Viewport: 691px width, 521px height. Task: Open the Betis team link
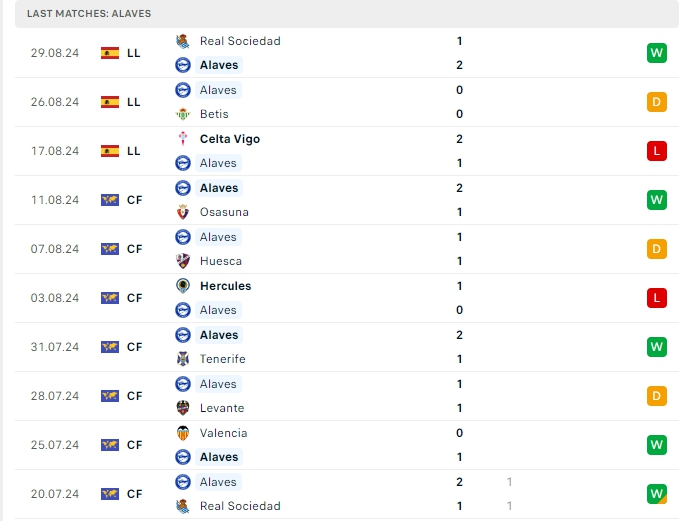(x=214, y=114)
